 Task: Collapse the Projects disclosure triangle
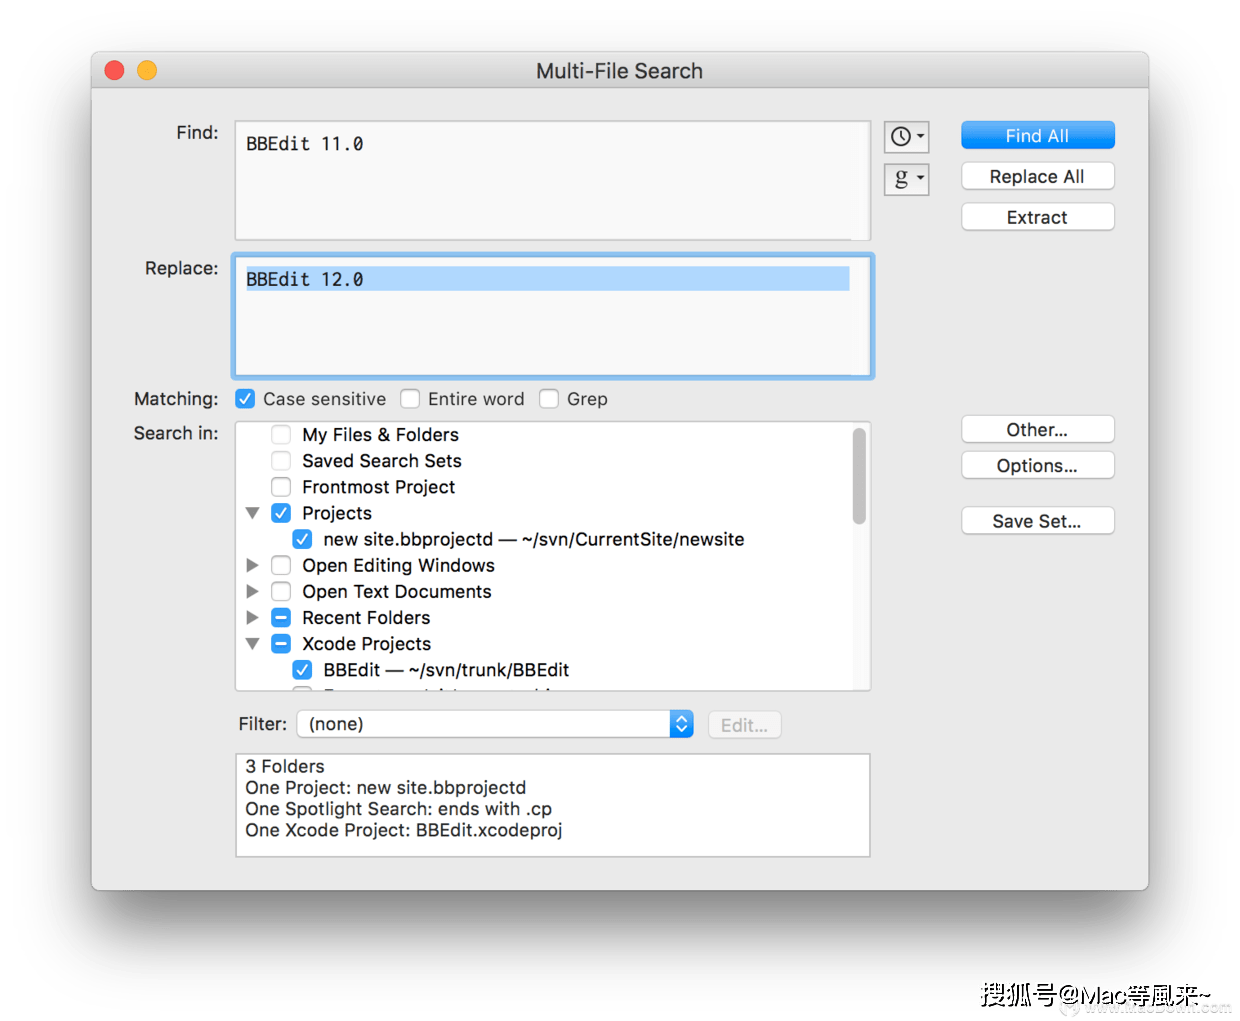click(253, 513)
